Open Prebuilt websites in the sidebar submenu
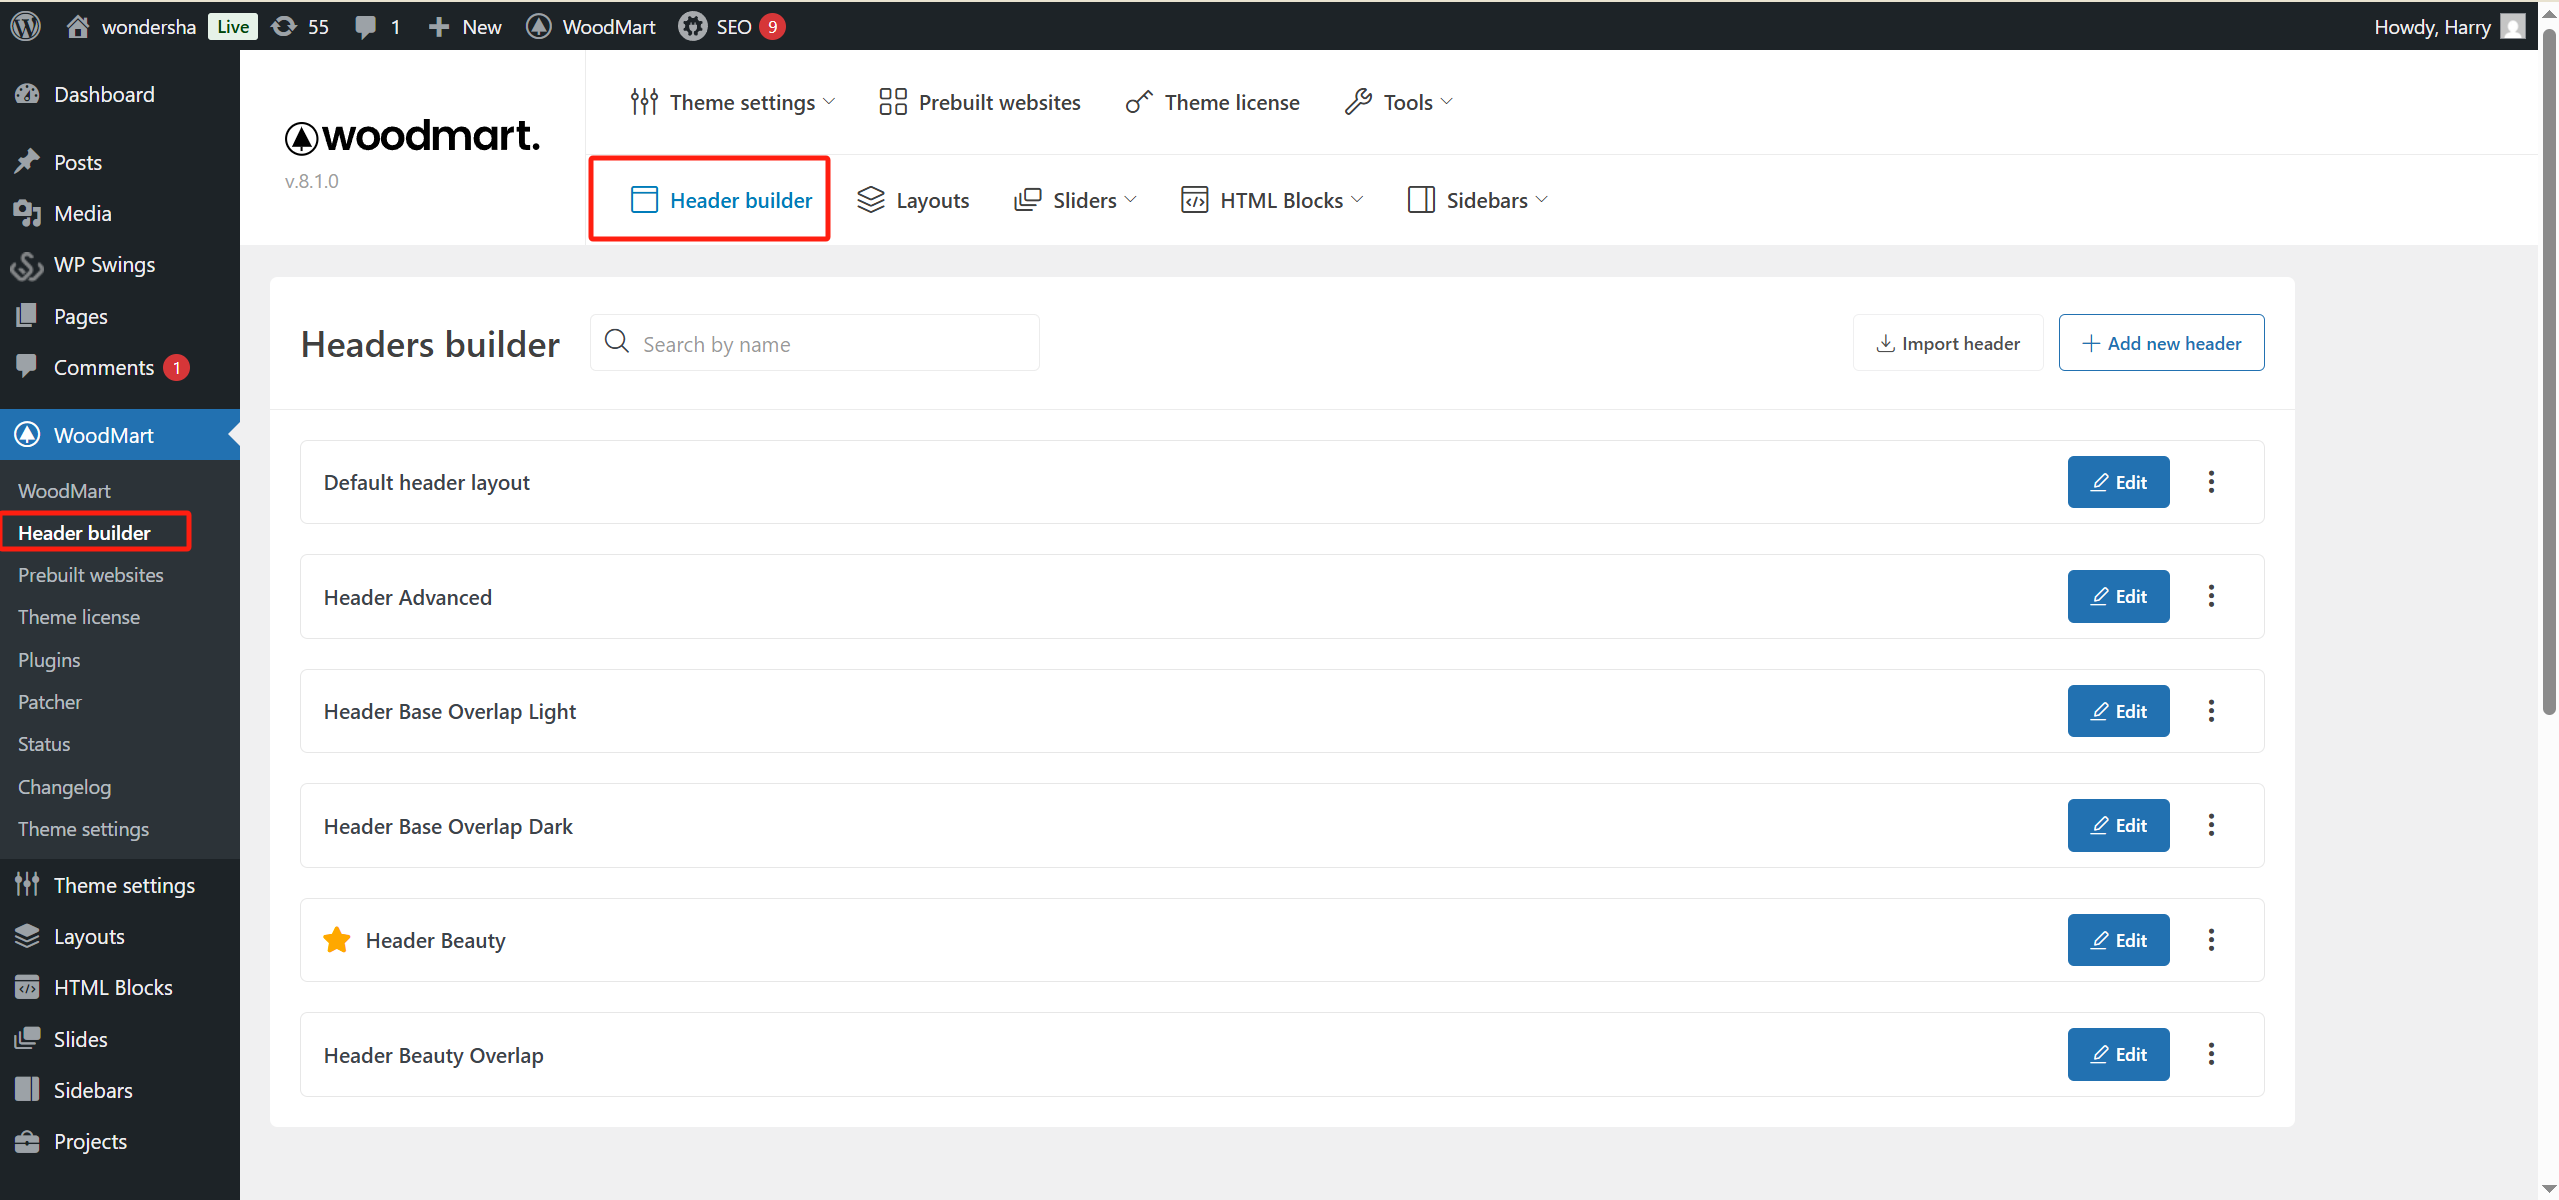This screenshot has height=1200, width=2559. [x=90, y=575]
